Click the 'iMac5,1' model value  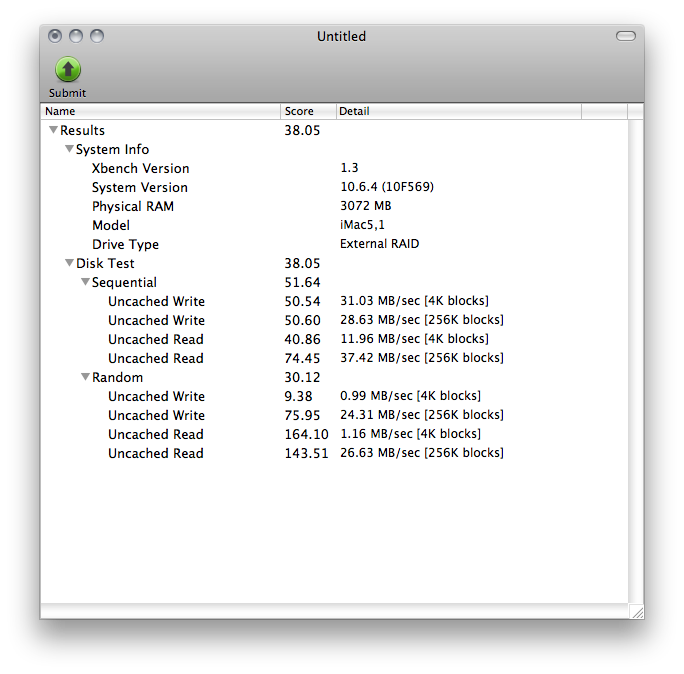[x=362, y=225]
